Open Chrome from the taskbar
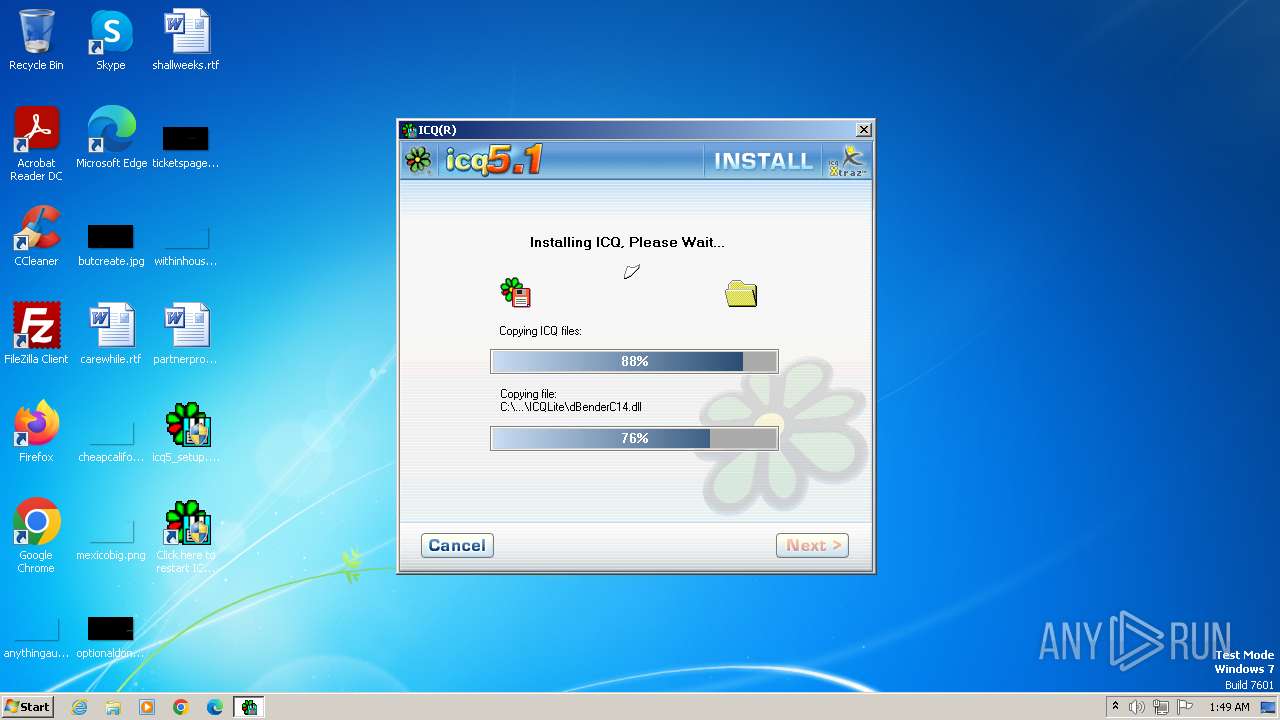 (181, 707)
